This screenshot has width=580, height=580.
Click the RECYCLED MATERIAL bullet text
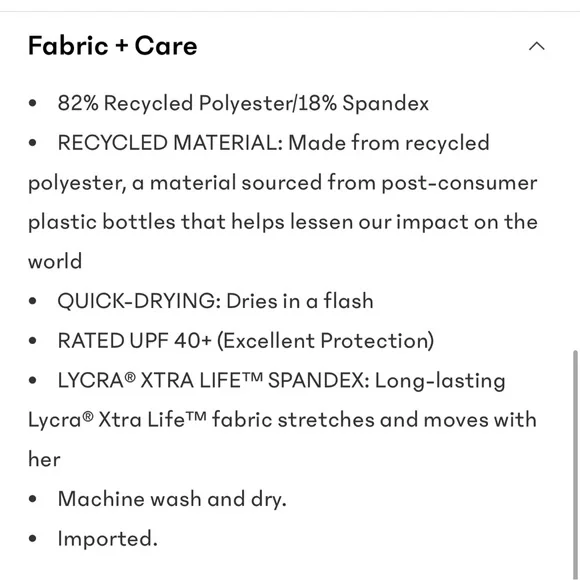(x=273, y=142)
